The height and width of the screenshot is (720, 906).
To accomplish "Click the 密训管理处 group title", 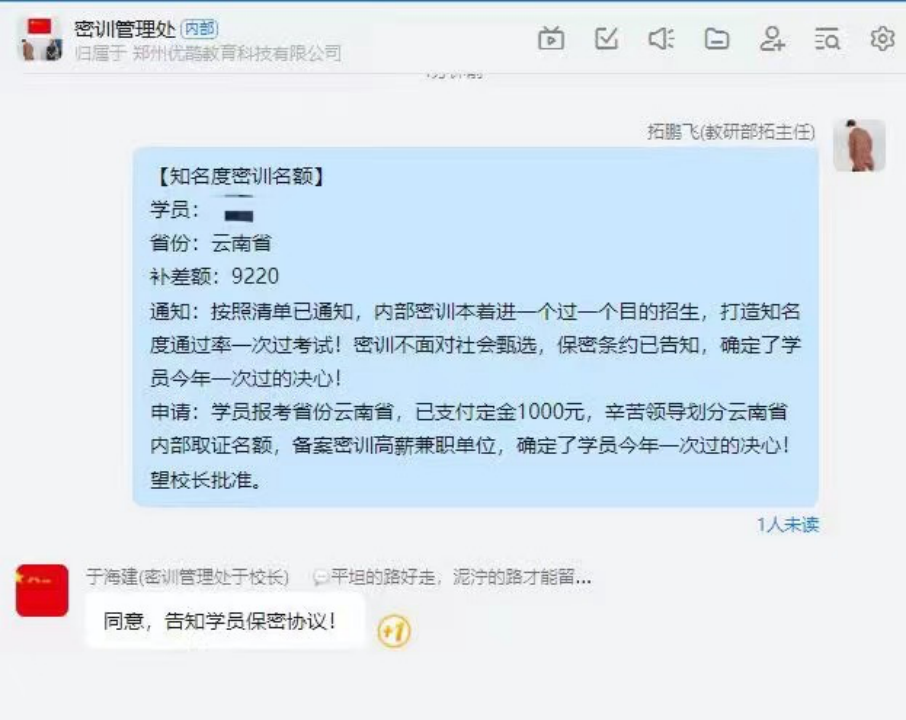I will [x=125, y=29].
